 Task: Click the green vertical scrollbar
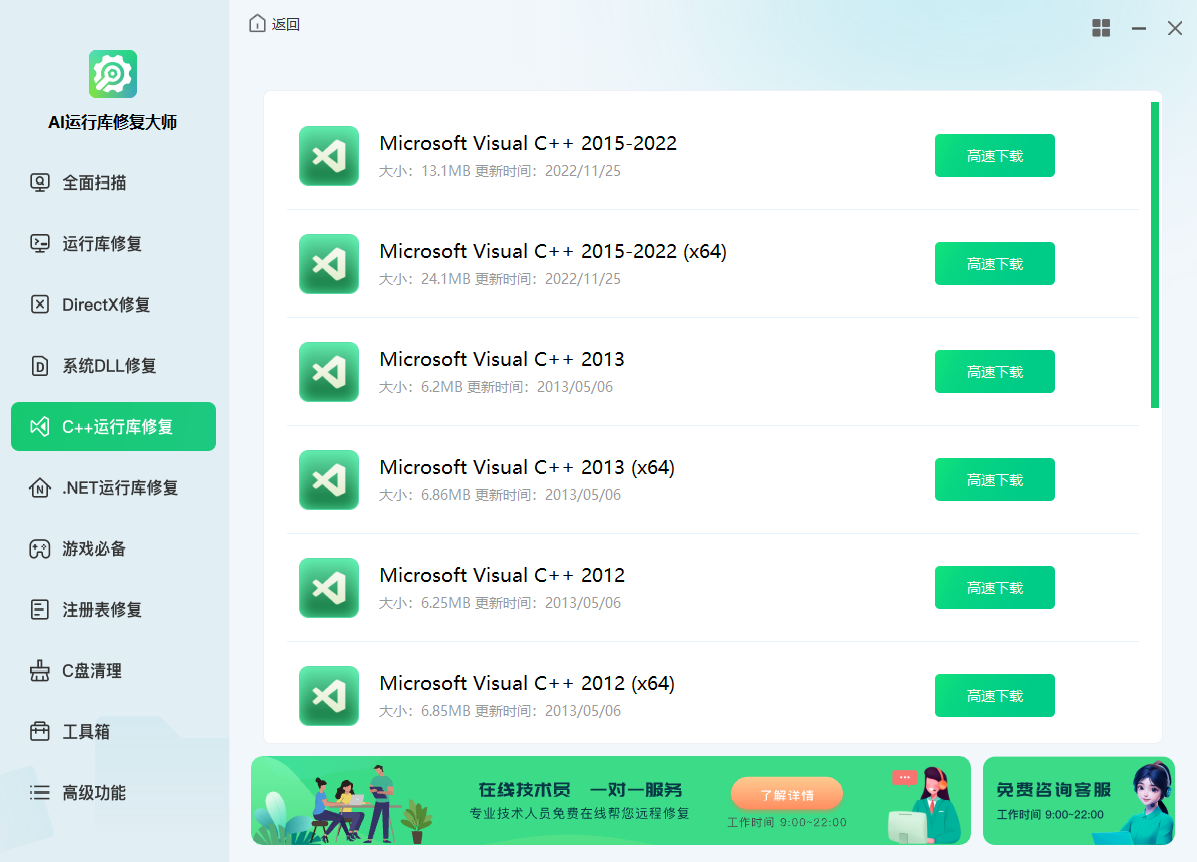[x=1155, y=255]
